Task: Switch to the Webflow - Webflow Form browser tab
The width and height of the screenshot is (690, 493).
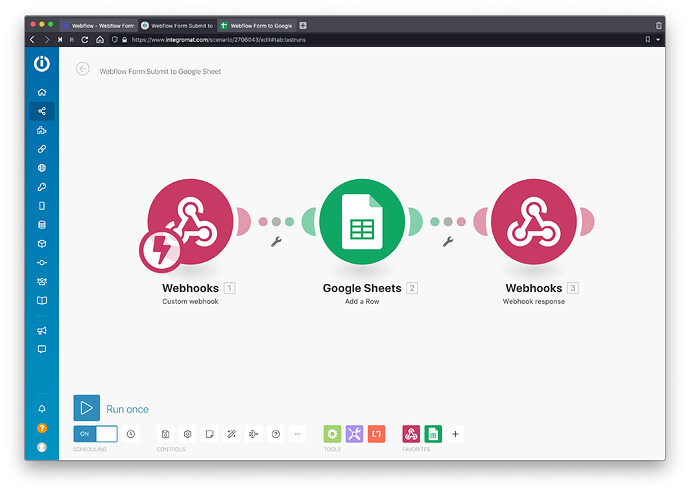Action: pyautogui.click(x=98, y=26)
